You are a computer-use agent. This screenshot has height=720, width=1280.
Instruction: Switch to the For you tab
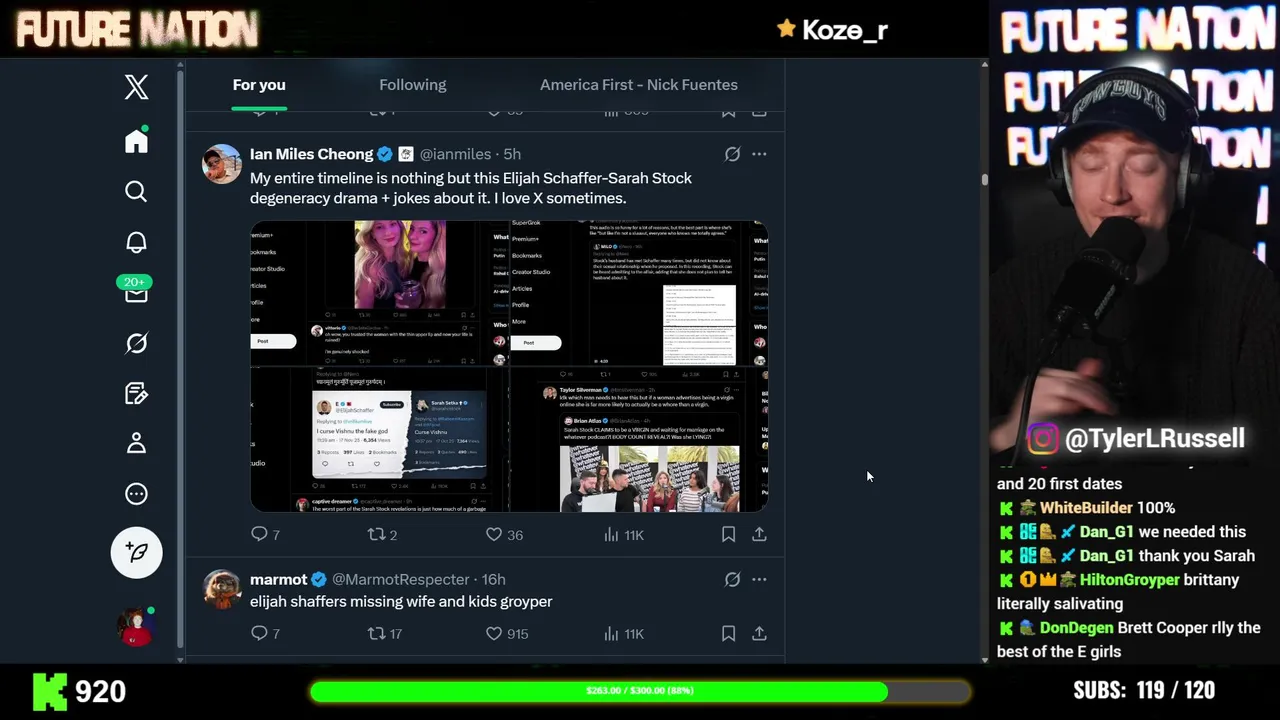click(x=259, y=85)
